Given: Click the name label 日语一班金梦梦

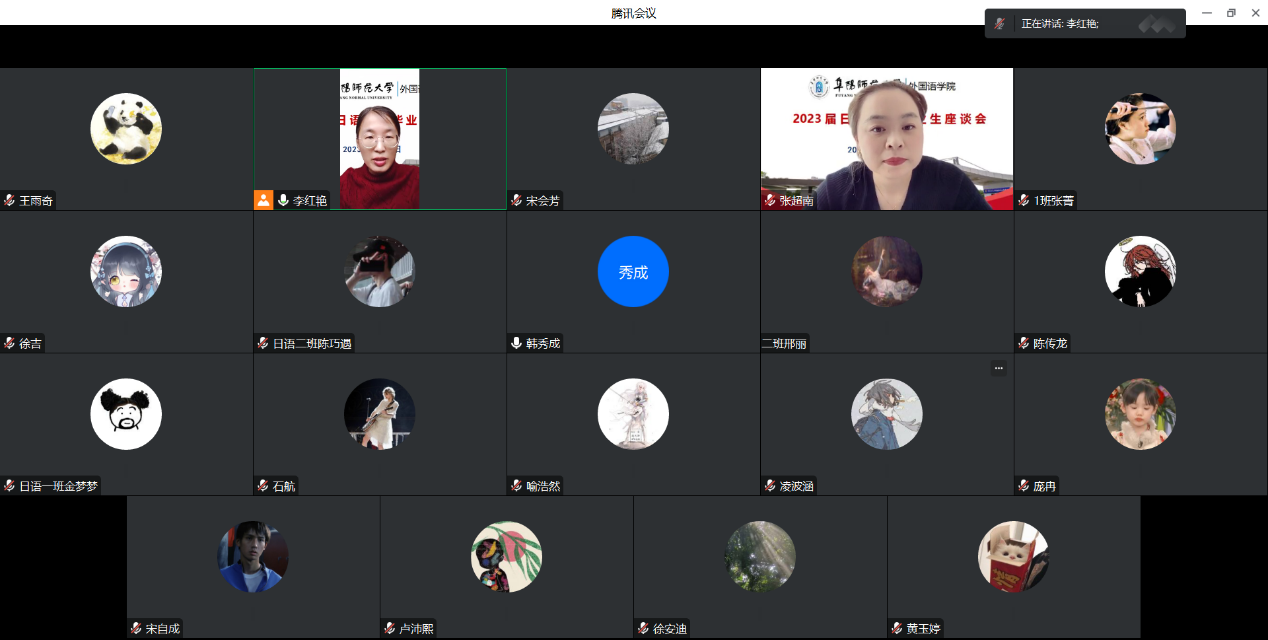Looking at the screenshot, I should point(59,486).
